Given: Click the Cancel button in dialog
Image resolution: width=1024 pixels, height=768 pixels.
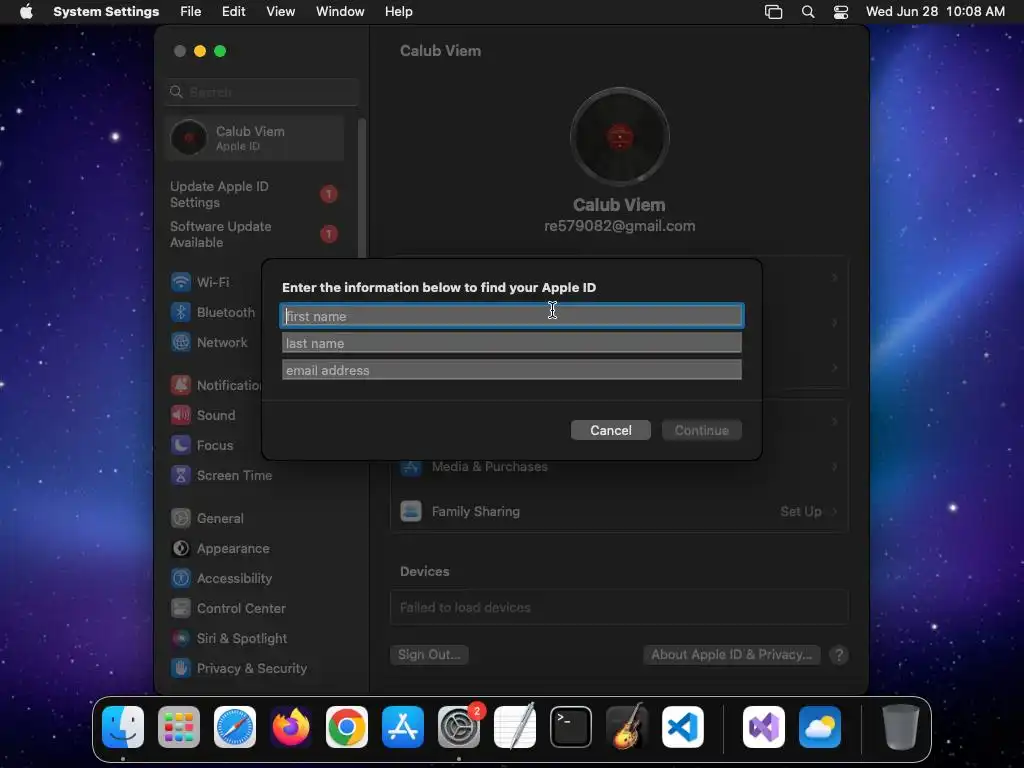Looking at the screenshot, I should (611, 430).
